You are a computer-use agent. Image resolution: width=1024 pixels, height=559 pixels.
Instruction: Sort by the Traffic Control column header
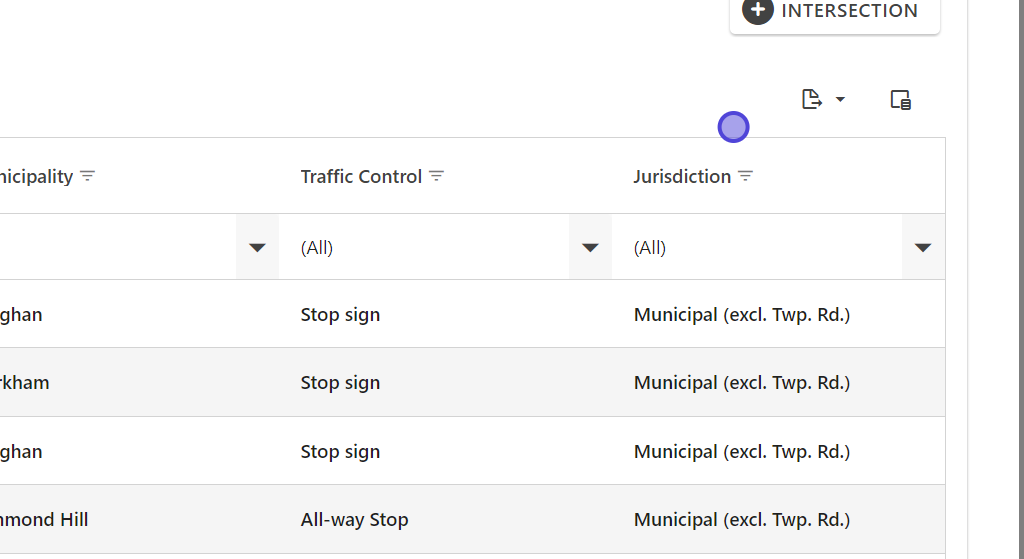click(x=361, y=176)
